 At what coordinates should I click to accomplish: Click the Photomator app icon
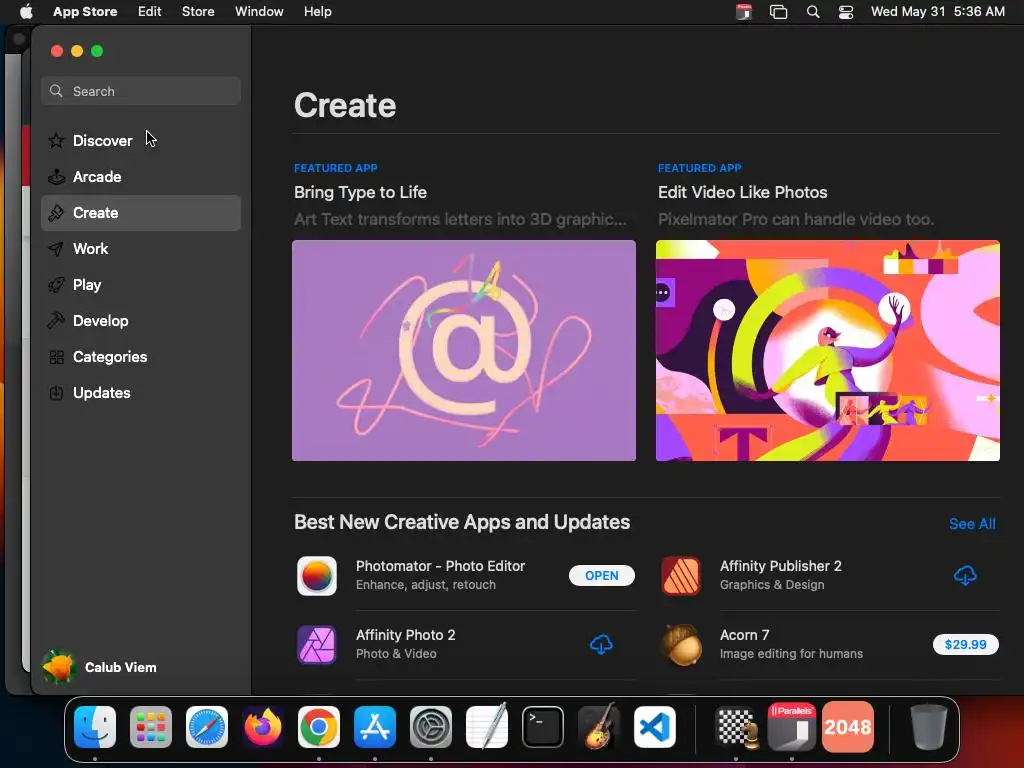point(317,575)
